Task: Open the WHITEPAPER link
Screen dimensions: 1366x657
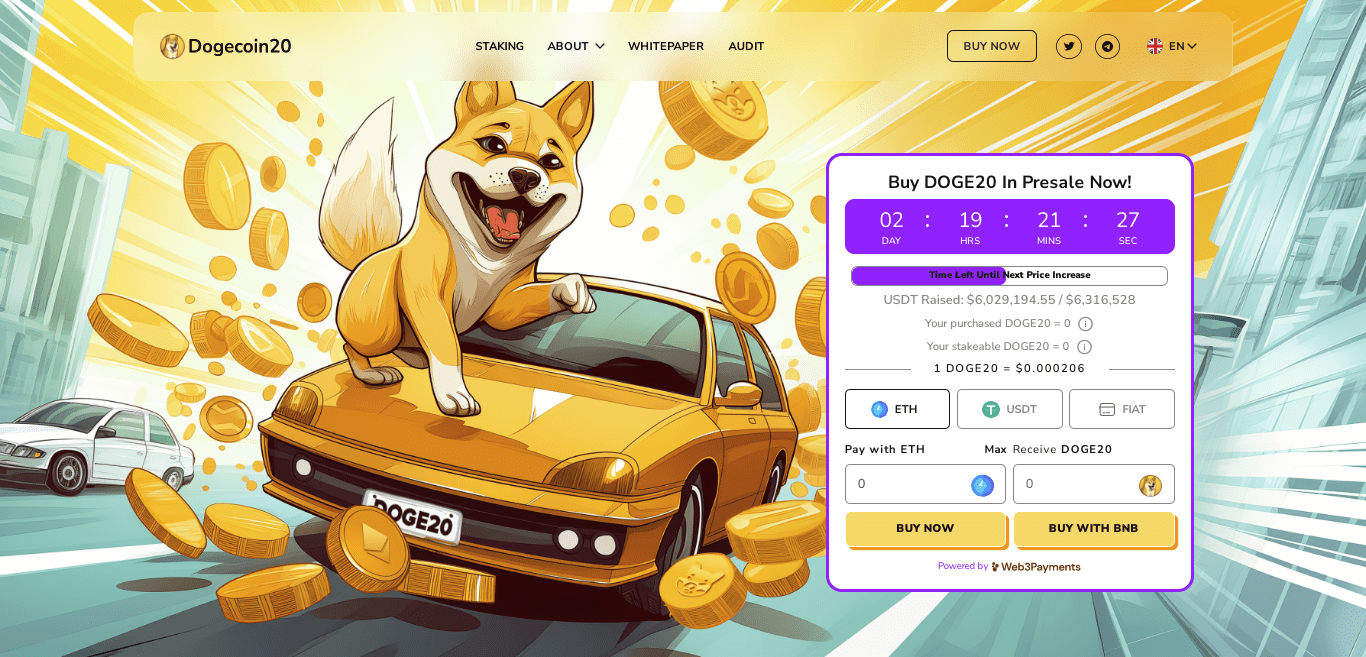Action: [x=666, y=46]
